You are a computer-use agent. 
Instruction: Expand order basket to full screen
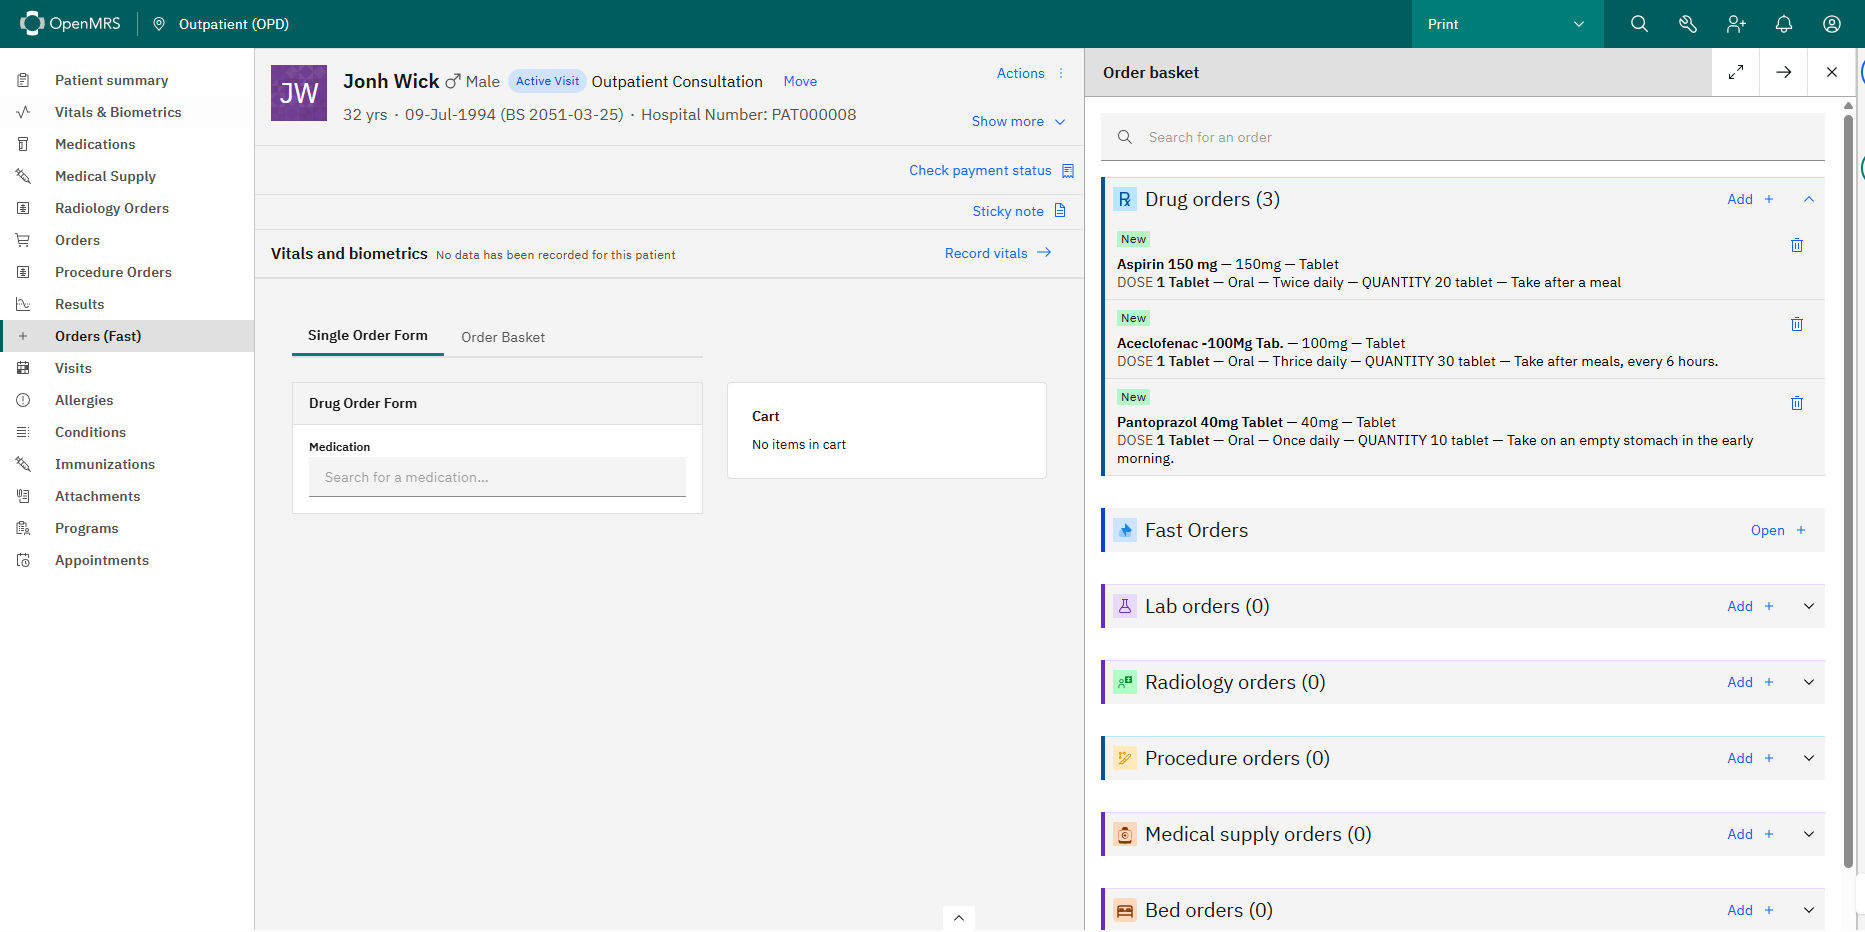click(x=1736, y=72)
